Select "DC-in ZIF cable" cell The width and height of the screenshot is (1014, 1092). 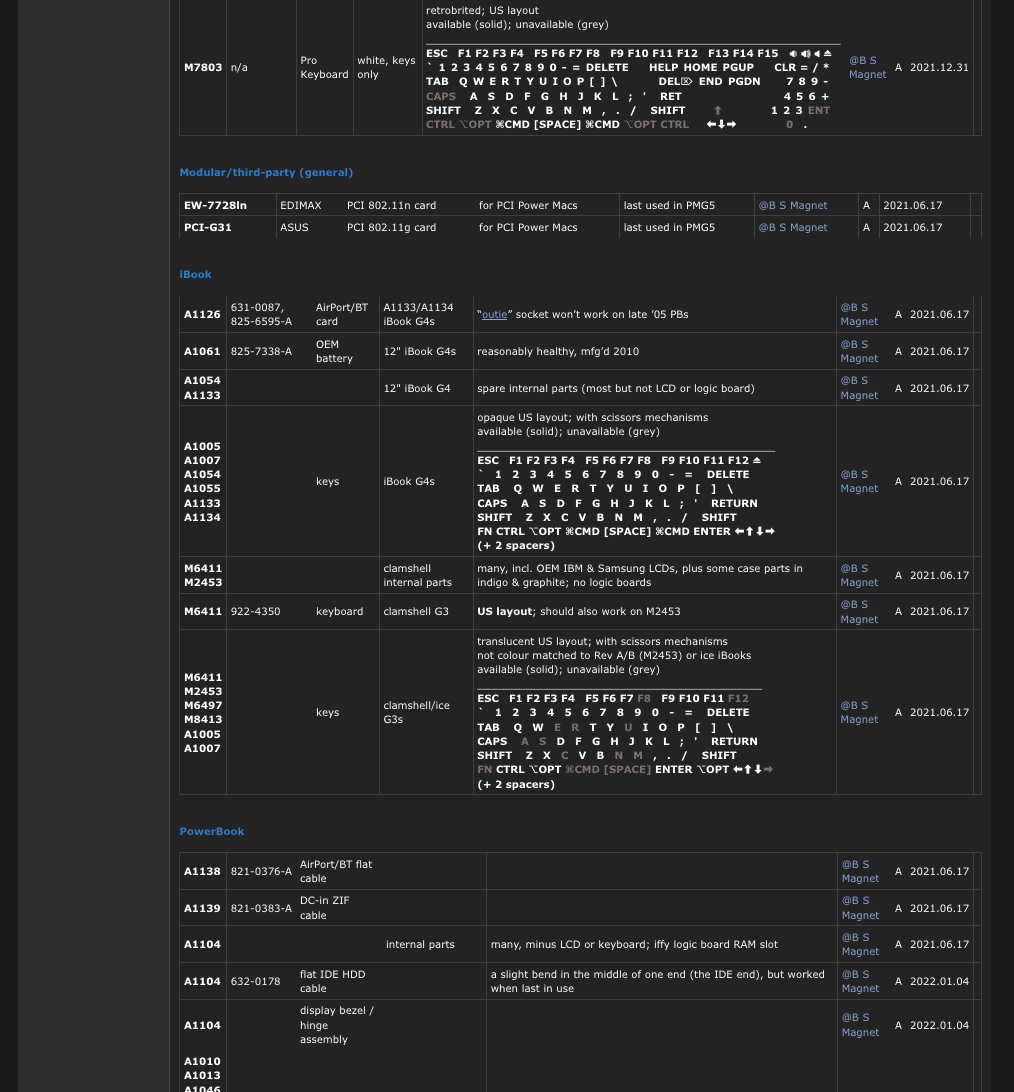tap(325, 908)
